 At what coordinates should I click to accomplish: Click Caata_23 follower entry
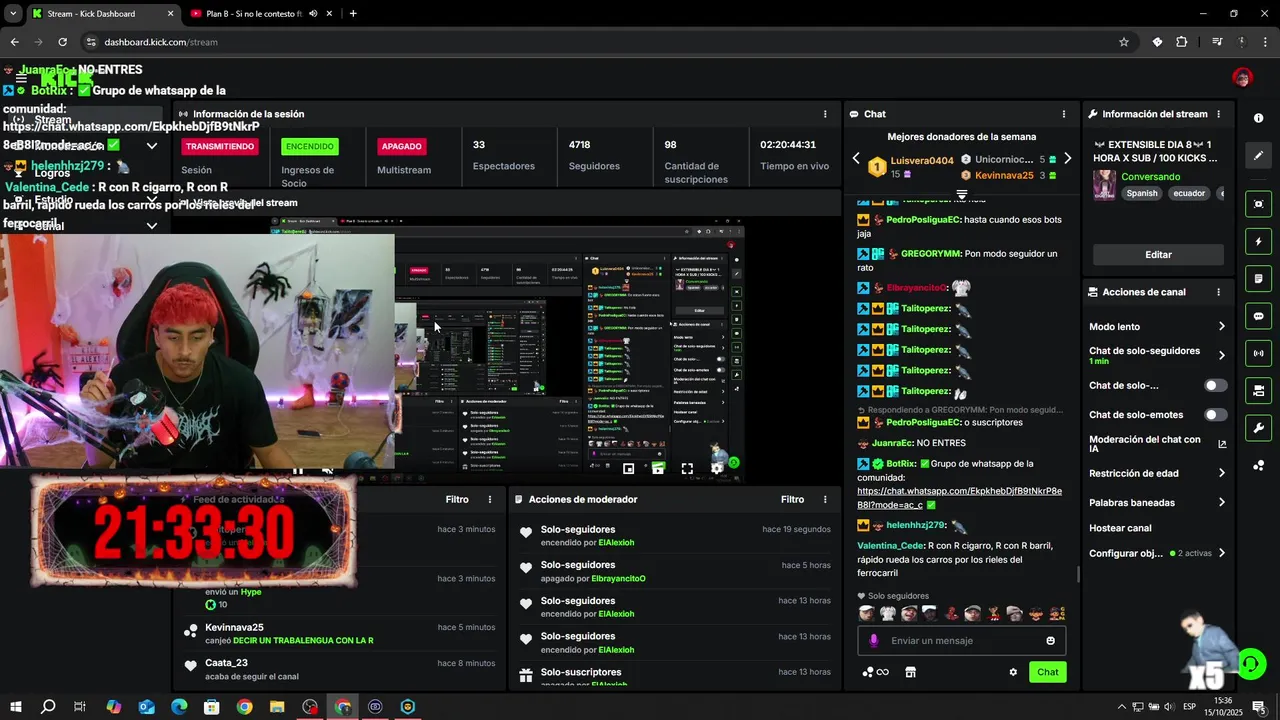click(x=226, y=663)
